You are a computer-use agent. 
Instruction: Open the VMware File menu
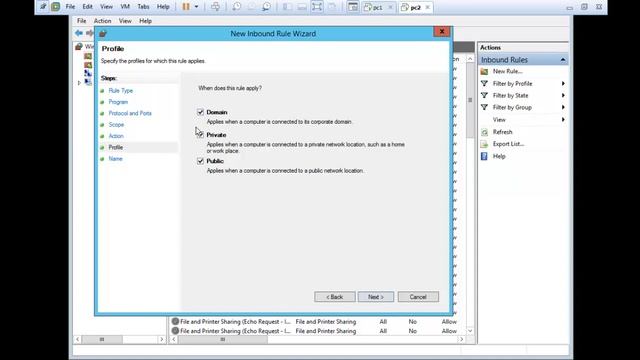point(70,7)
